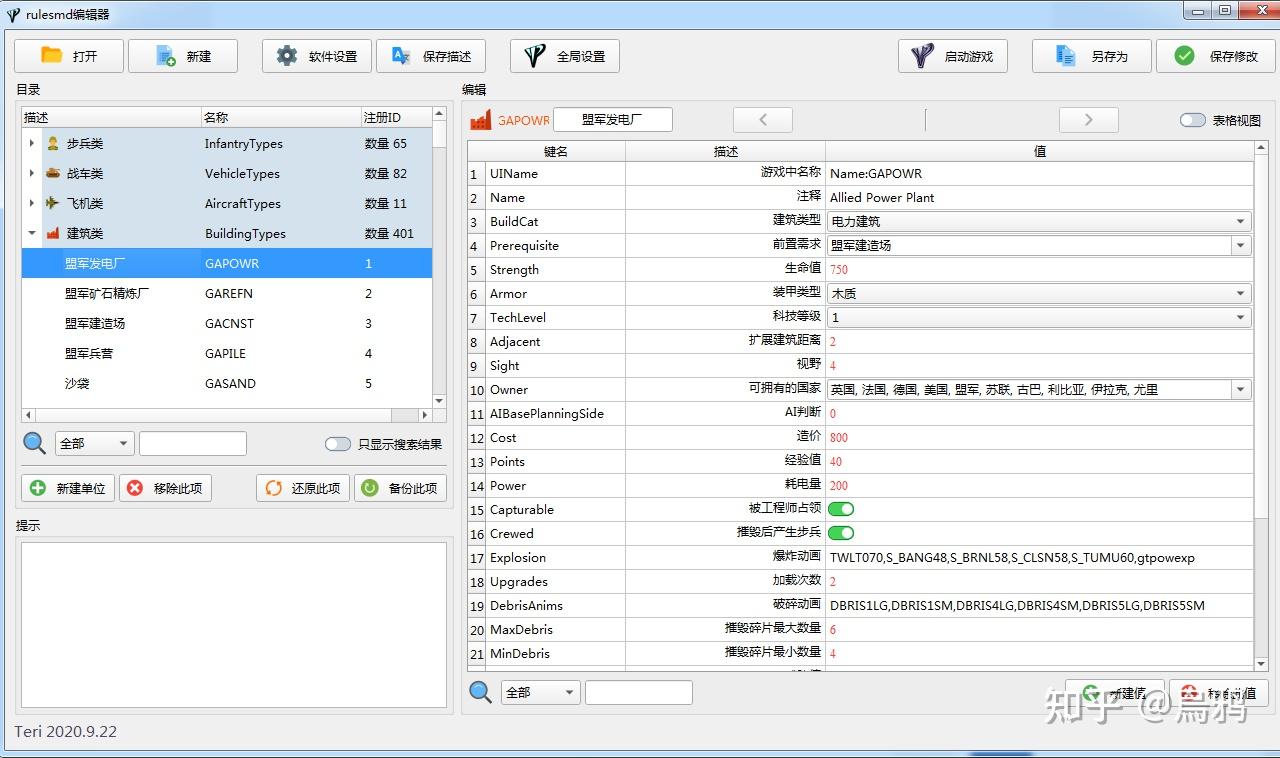Open the bottom editor 全部 filter dropdown
Viewport: 1280px width, 758px height.
pyautogui.click(x=541, y=692)
